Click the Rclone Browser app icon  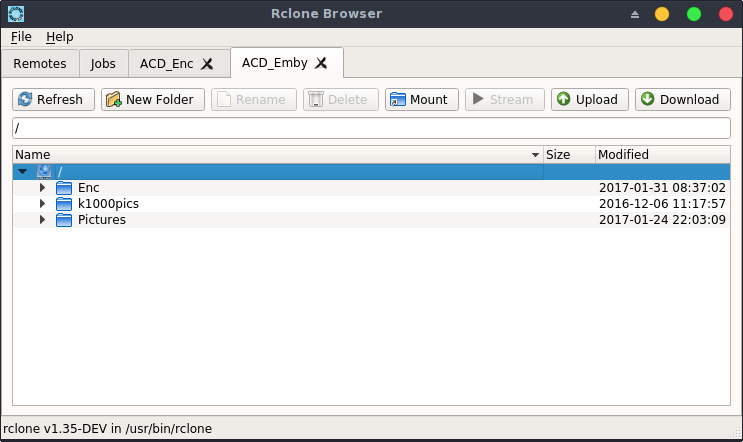(16, 14)
